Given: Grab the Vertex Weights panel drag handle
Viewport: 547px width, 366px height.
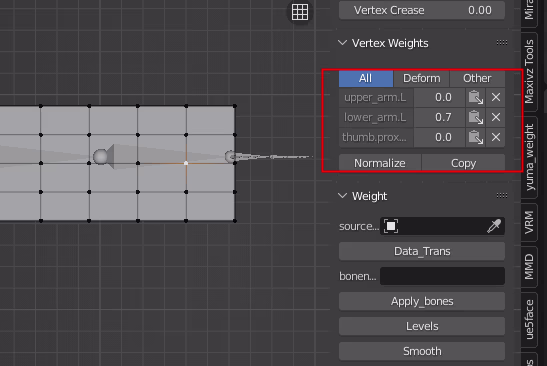Looking at the screenshot, I should click(x=502, y=43).
